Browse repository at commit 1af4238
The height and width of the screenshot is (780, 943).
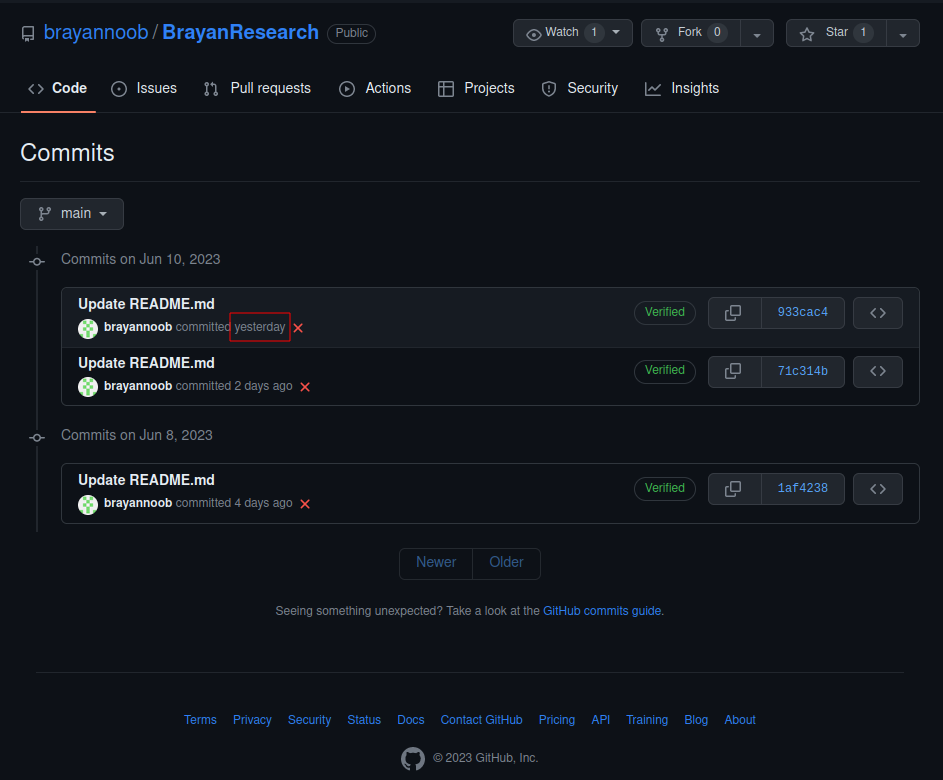click(877, 488)
